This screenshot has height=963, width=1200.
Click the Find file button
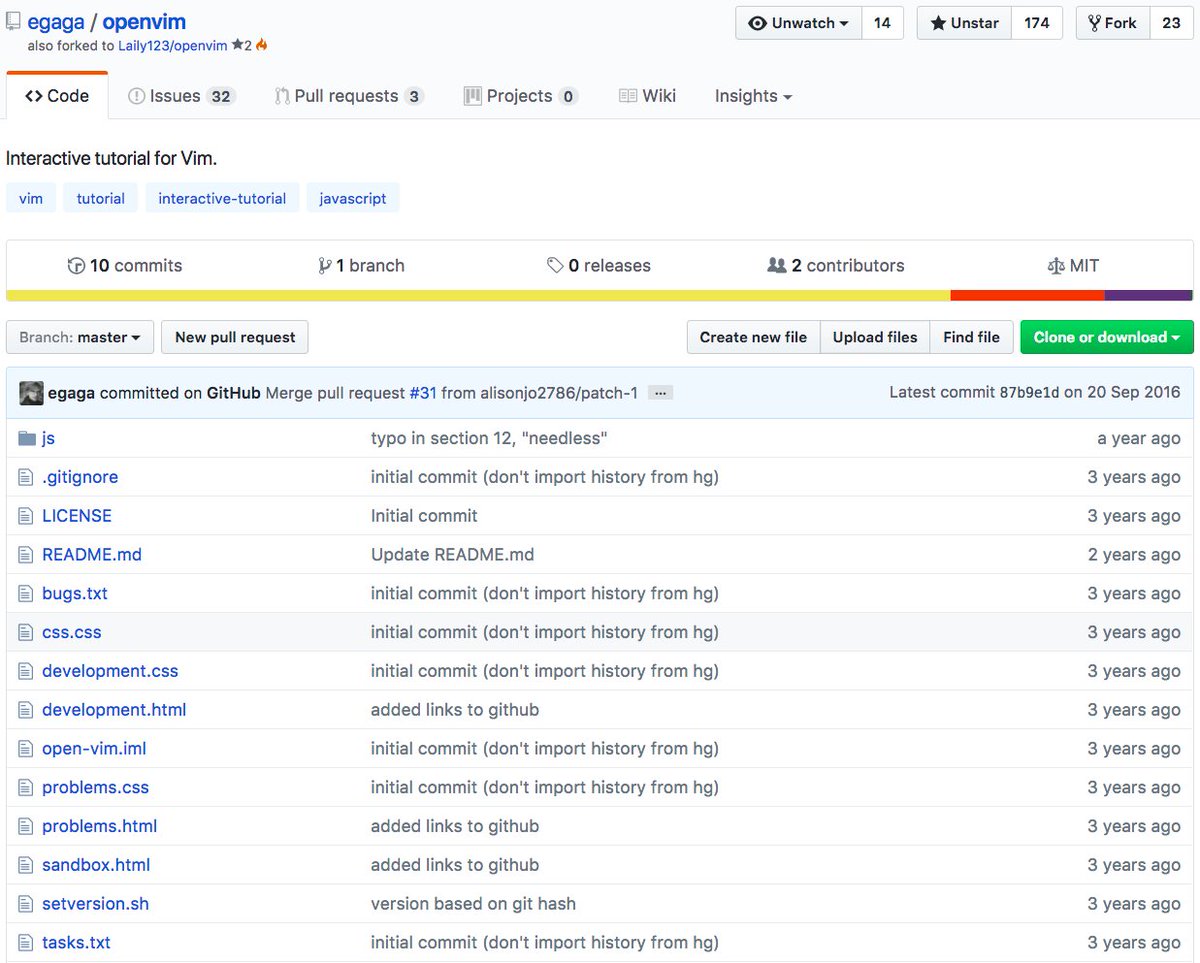click(971, 337)
